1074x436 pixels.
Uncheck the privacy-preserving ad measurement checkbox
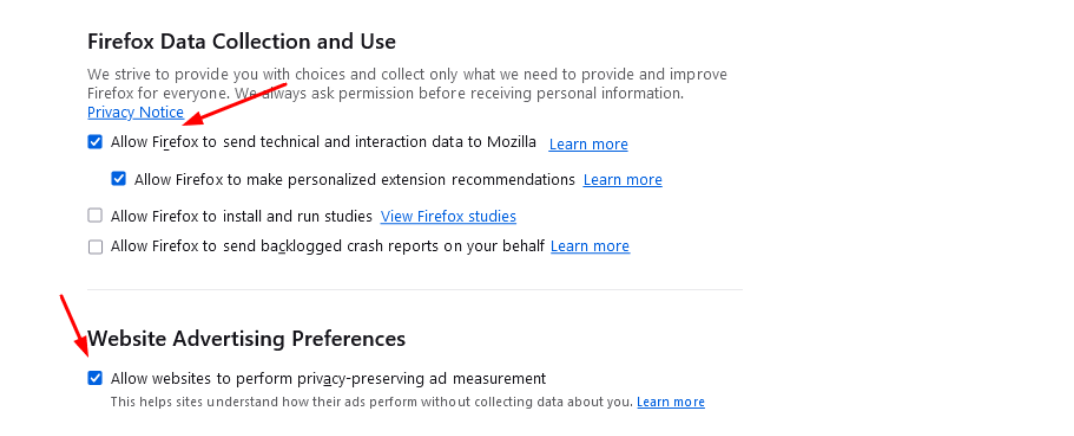pyautogui.click(x=95, y=378)
